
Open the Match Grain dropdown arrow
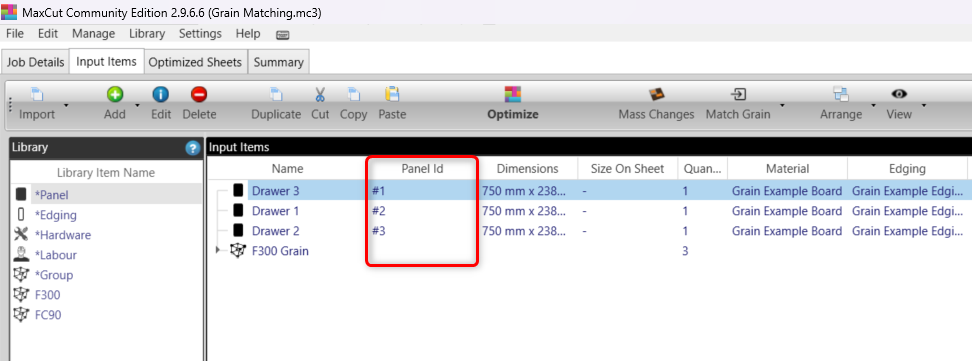782,105
